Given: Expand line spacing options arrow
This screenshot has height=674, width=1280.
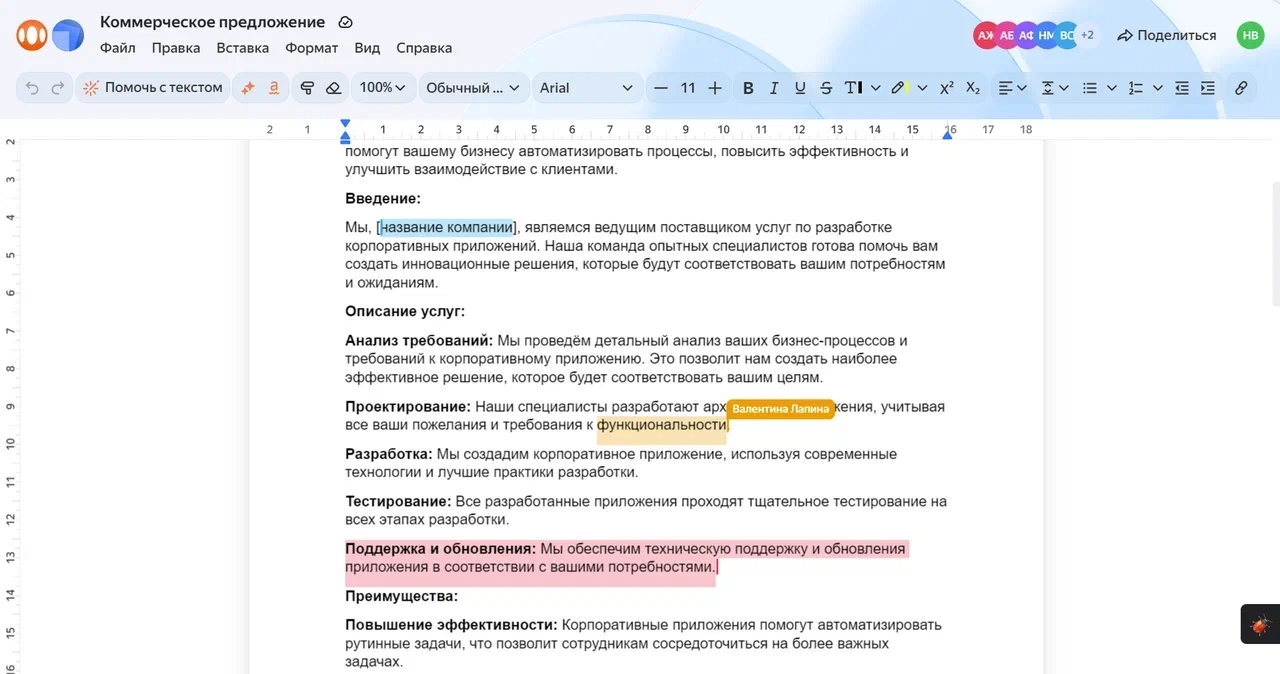Looking at the screenshot, I should coord(1064,88).
